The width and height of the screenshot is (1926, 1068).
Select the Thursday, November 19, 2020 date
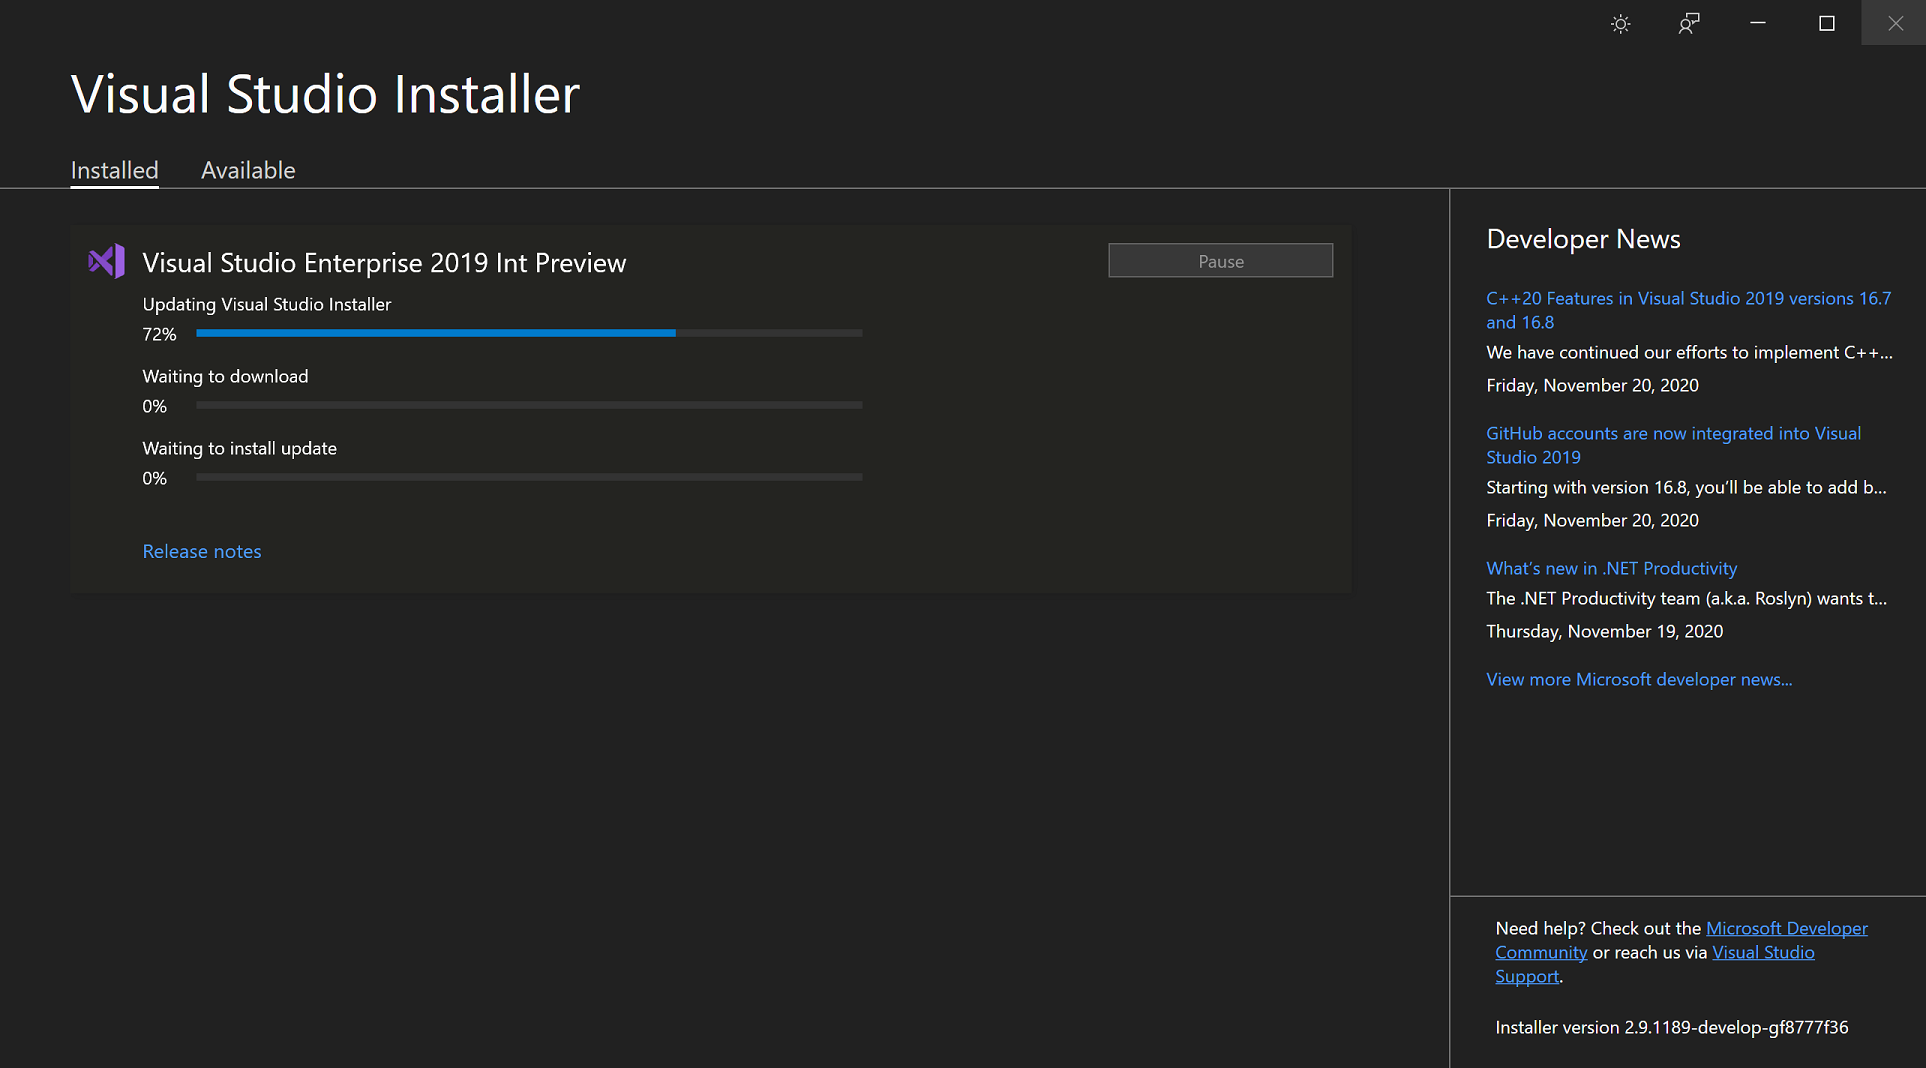click(x=1604, y=631)
